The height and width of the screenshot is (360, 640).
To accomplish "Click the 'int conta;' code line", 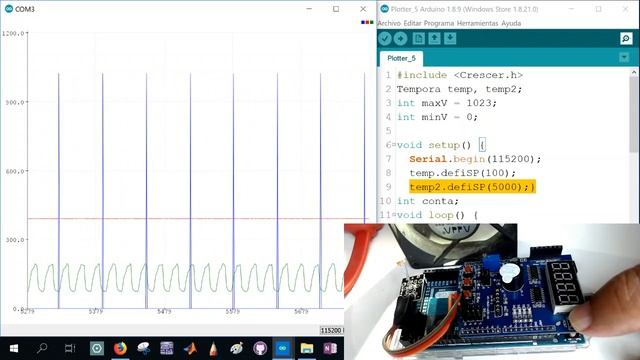I will click(428, 201).
